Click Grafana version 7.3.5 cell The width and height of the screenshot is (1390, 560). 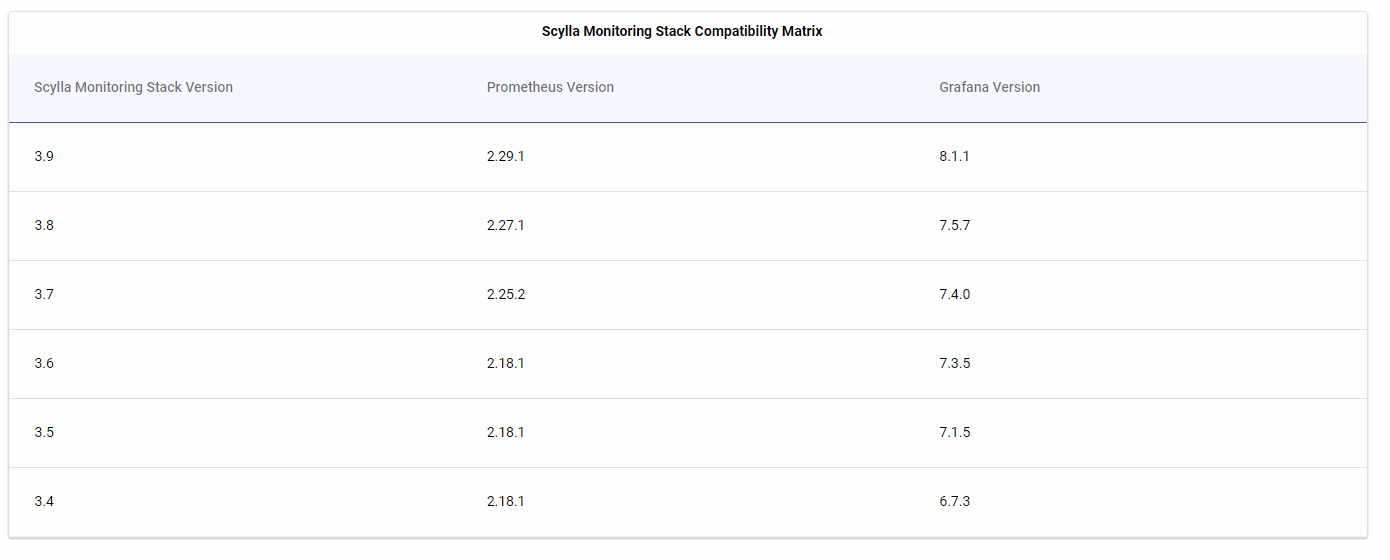point(954,363)
